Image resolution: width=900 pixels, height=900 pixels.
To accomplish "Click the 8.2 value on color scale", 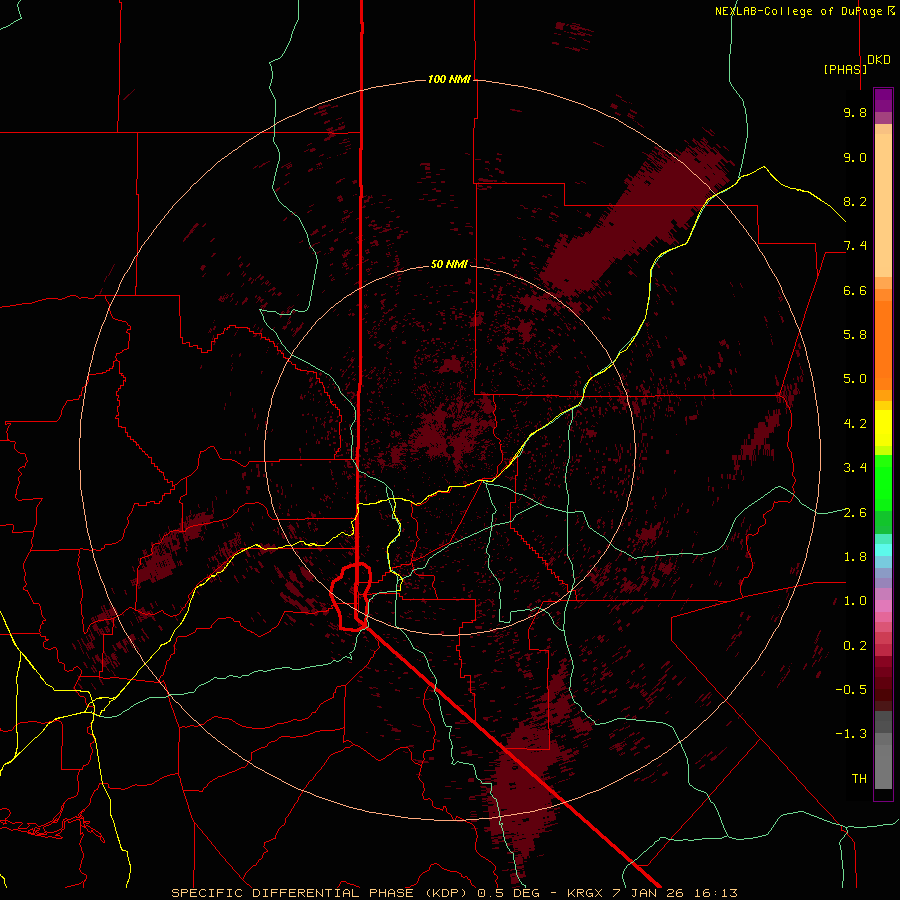I will [855, 201].
